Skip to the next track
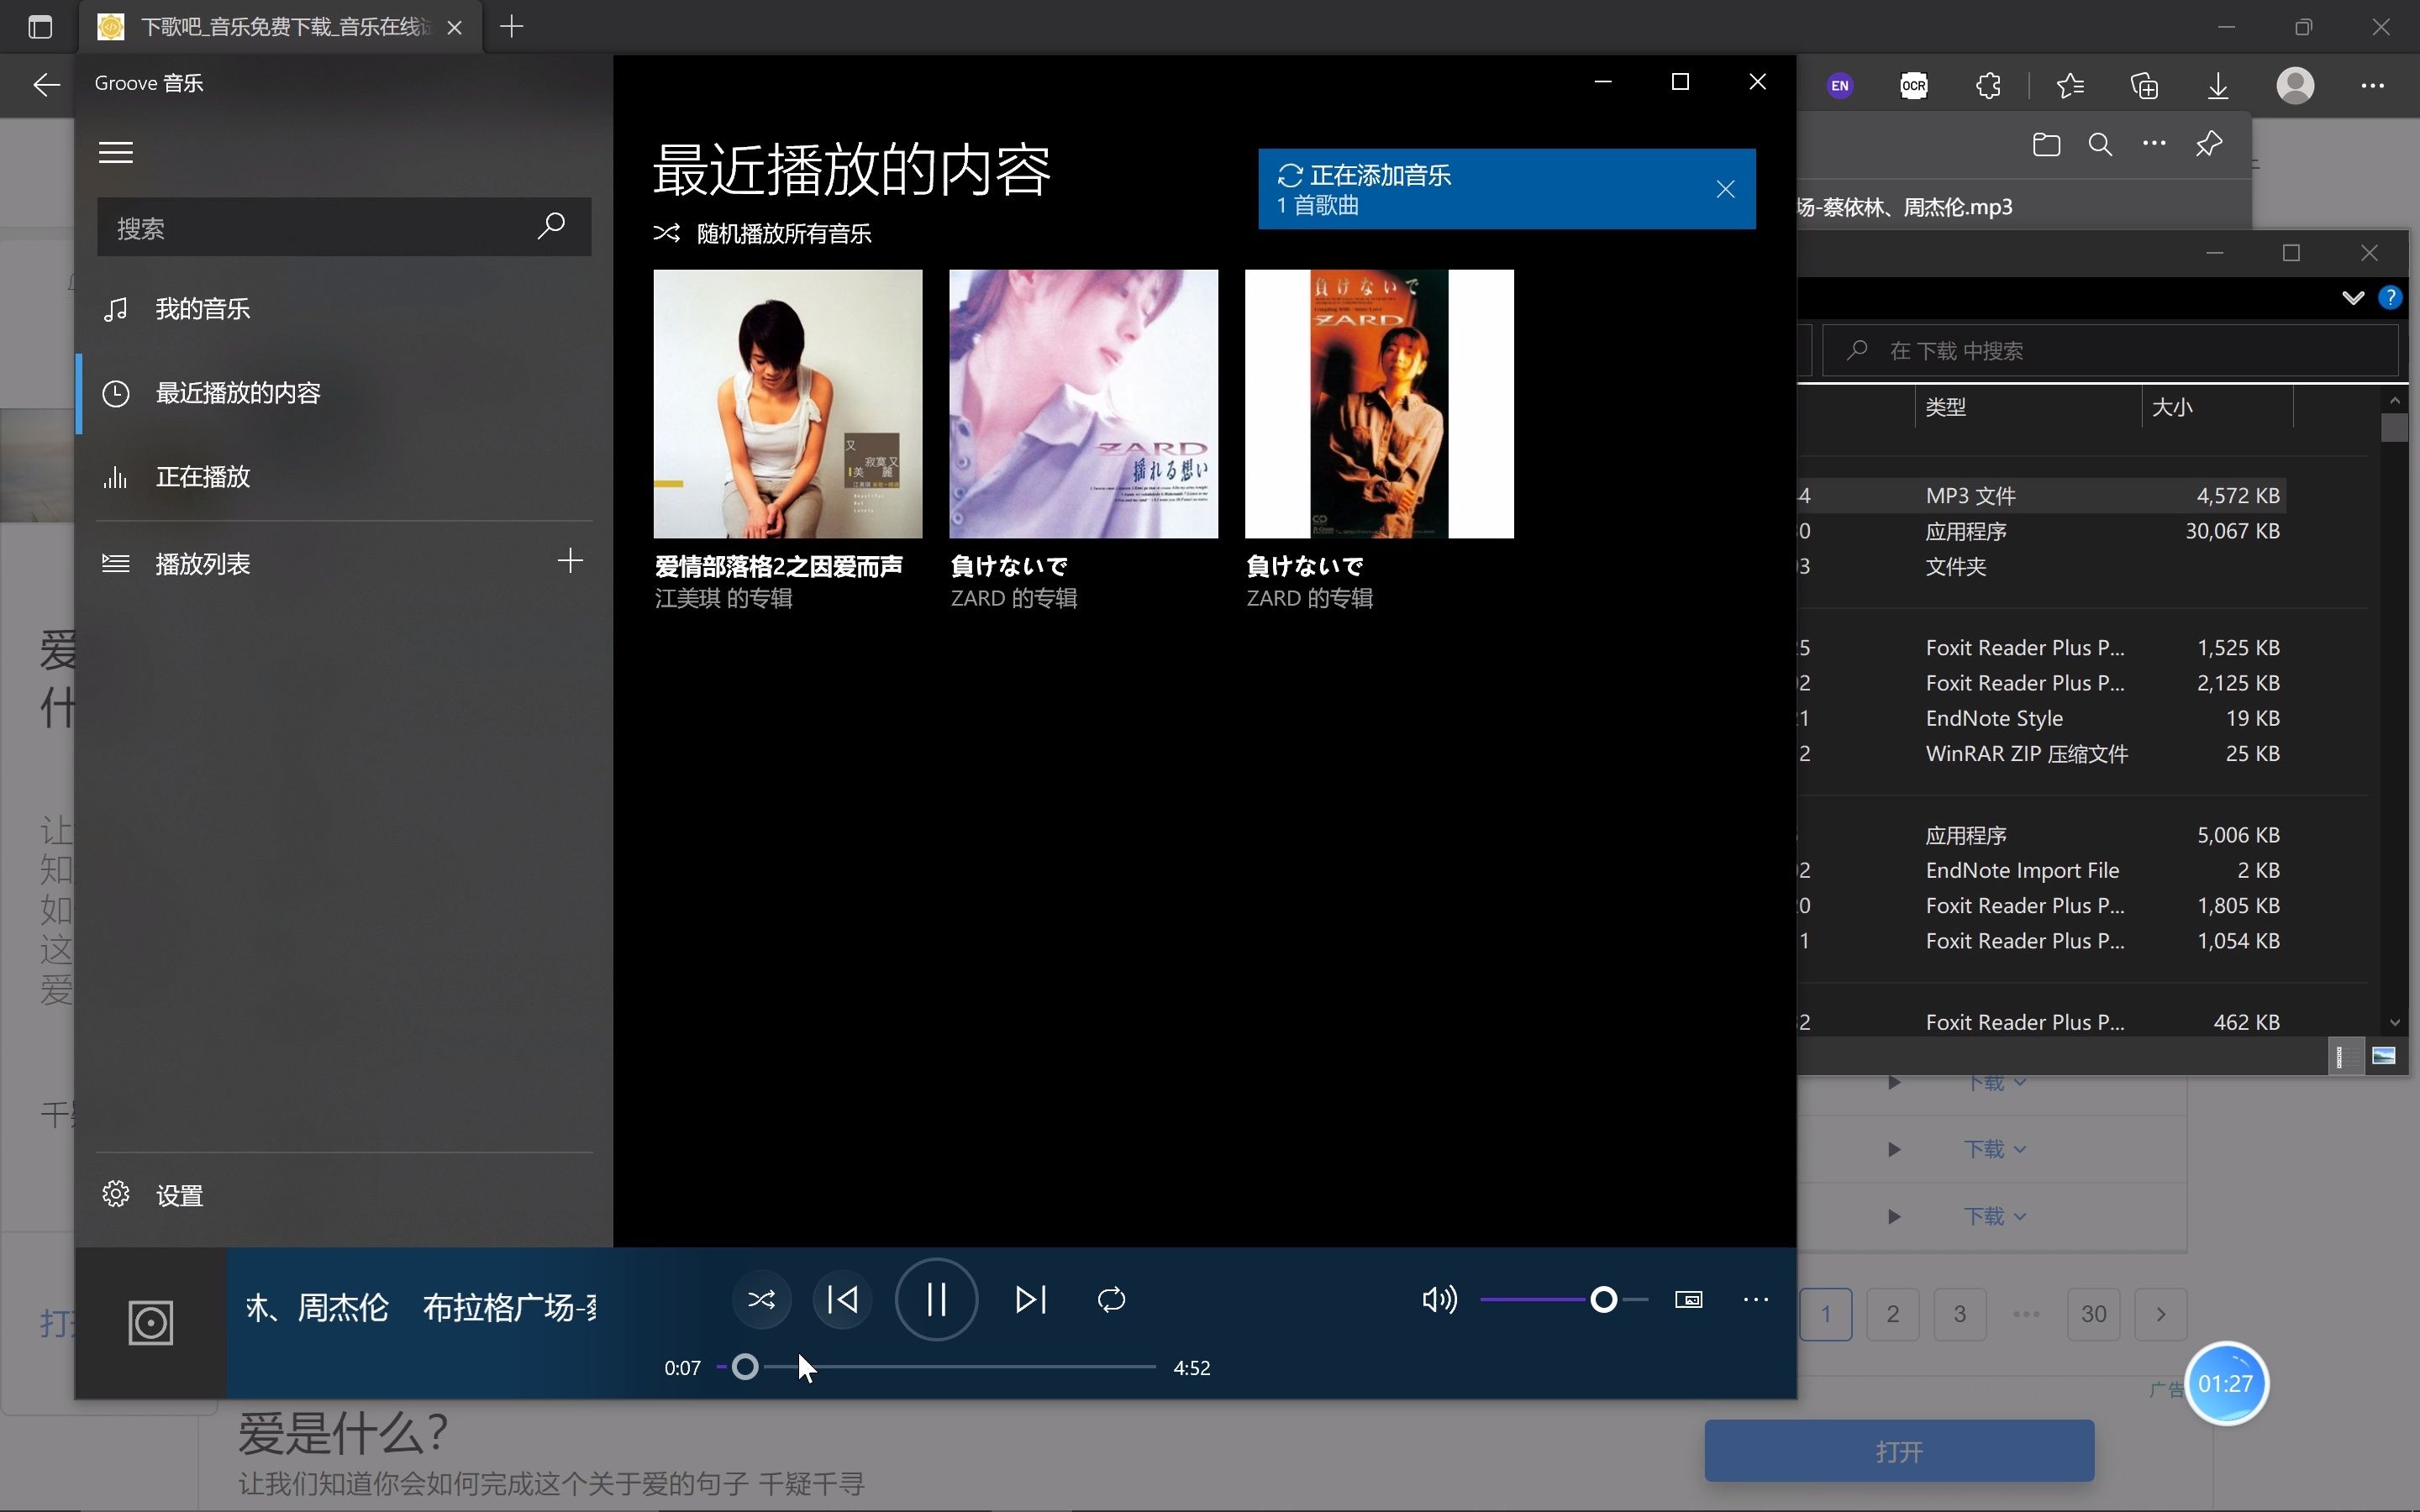 (x=1030, y=1300)
